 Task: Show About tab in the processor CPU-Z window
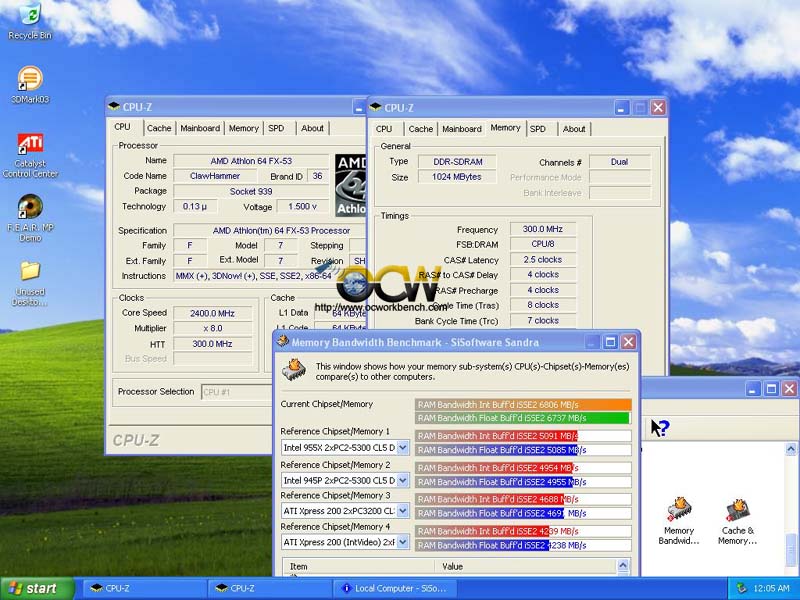(x=312, y=128)
